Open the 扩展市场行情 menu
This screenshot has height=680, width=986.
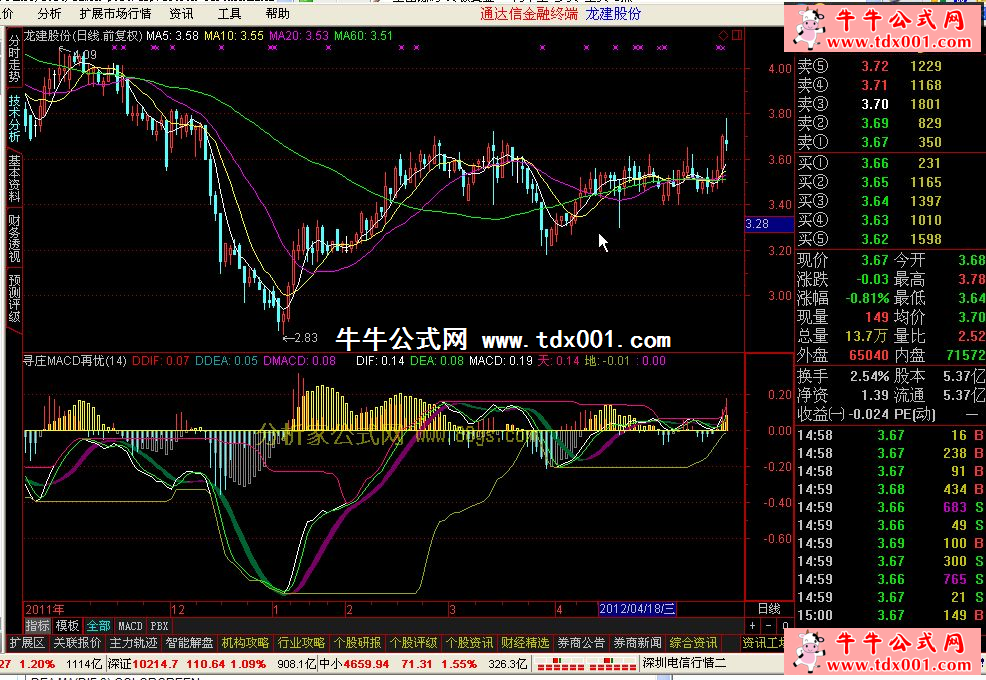(x=115, y=13)
